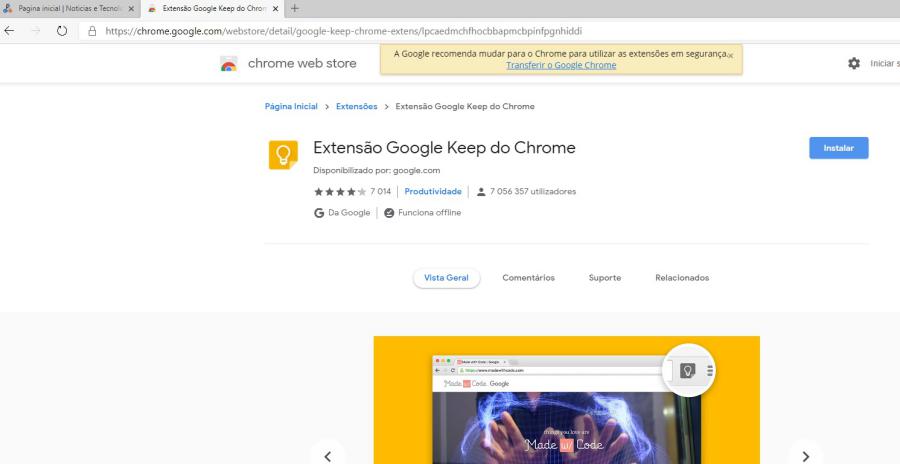Show next screenshot with right chevron

tap(806, 456)
